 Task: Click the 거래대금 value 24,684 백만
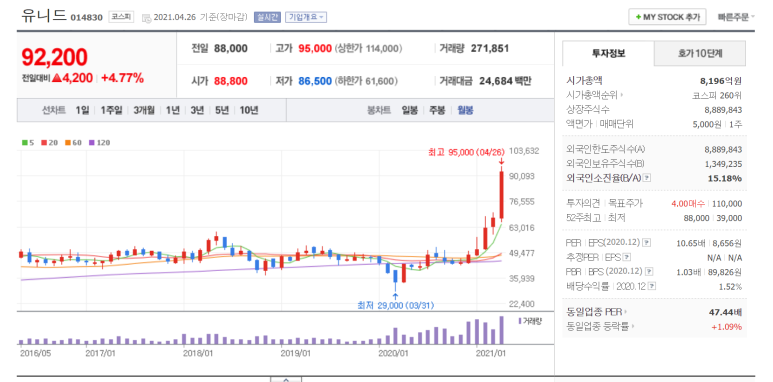pos(505,81)
